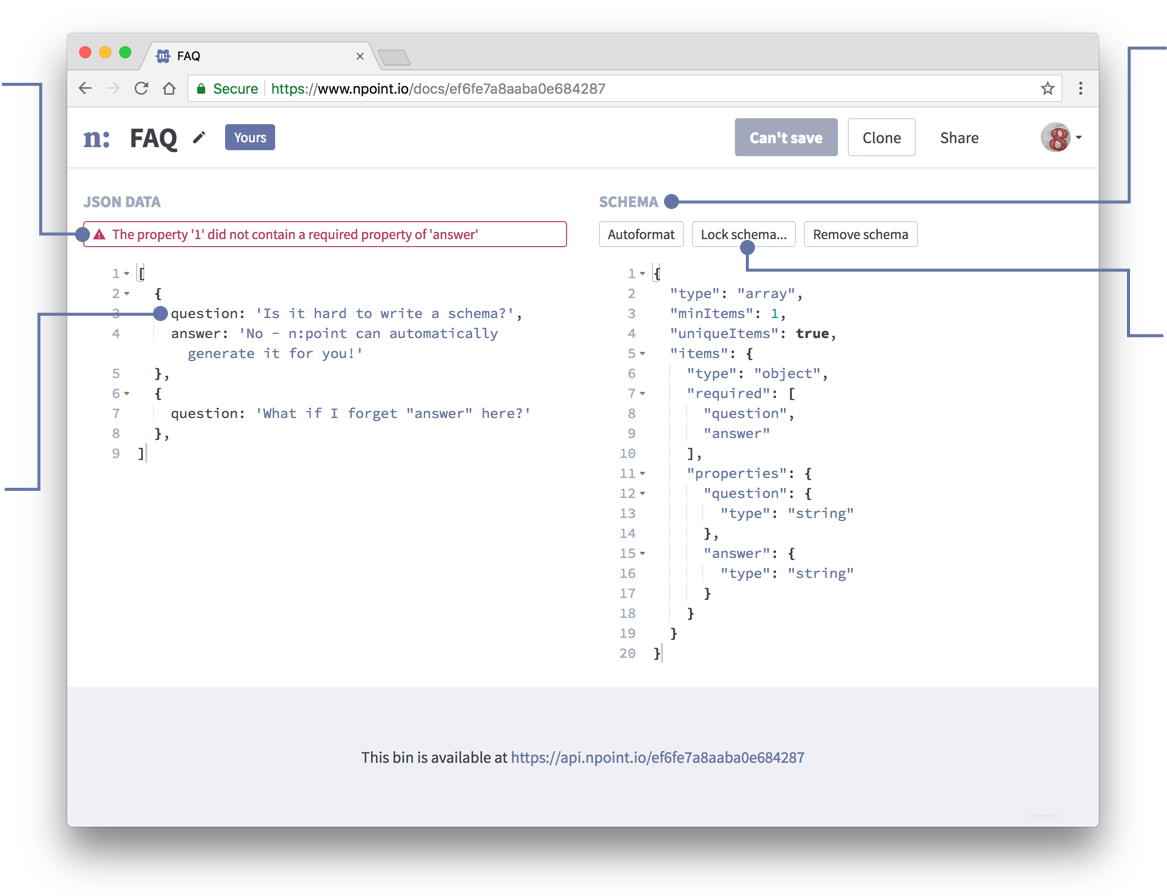The height and width of the screenshot is (896, 1167).
Task: Reload the page with refresh icon
Action: 141,89
